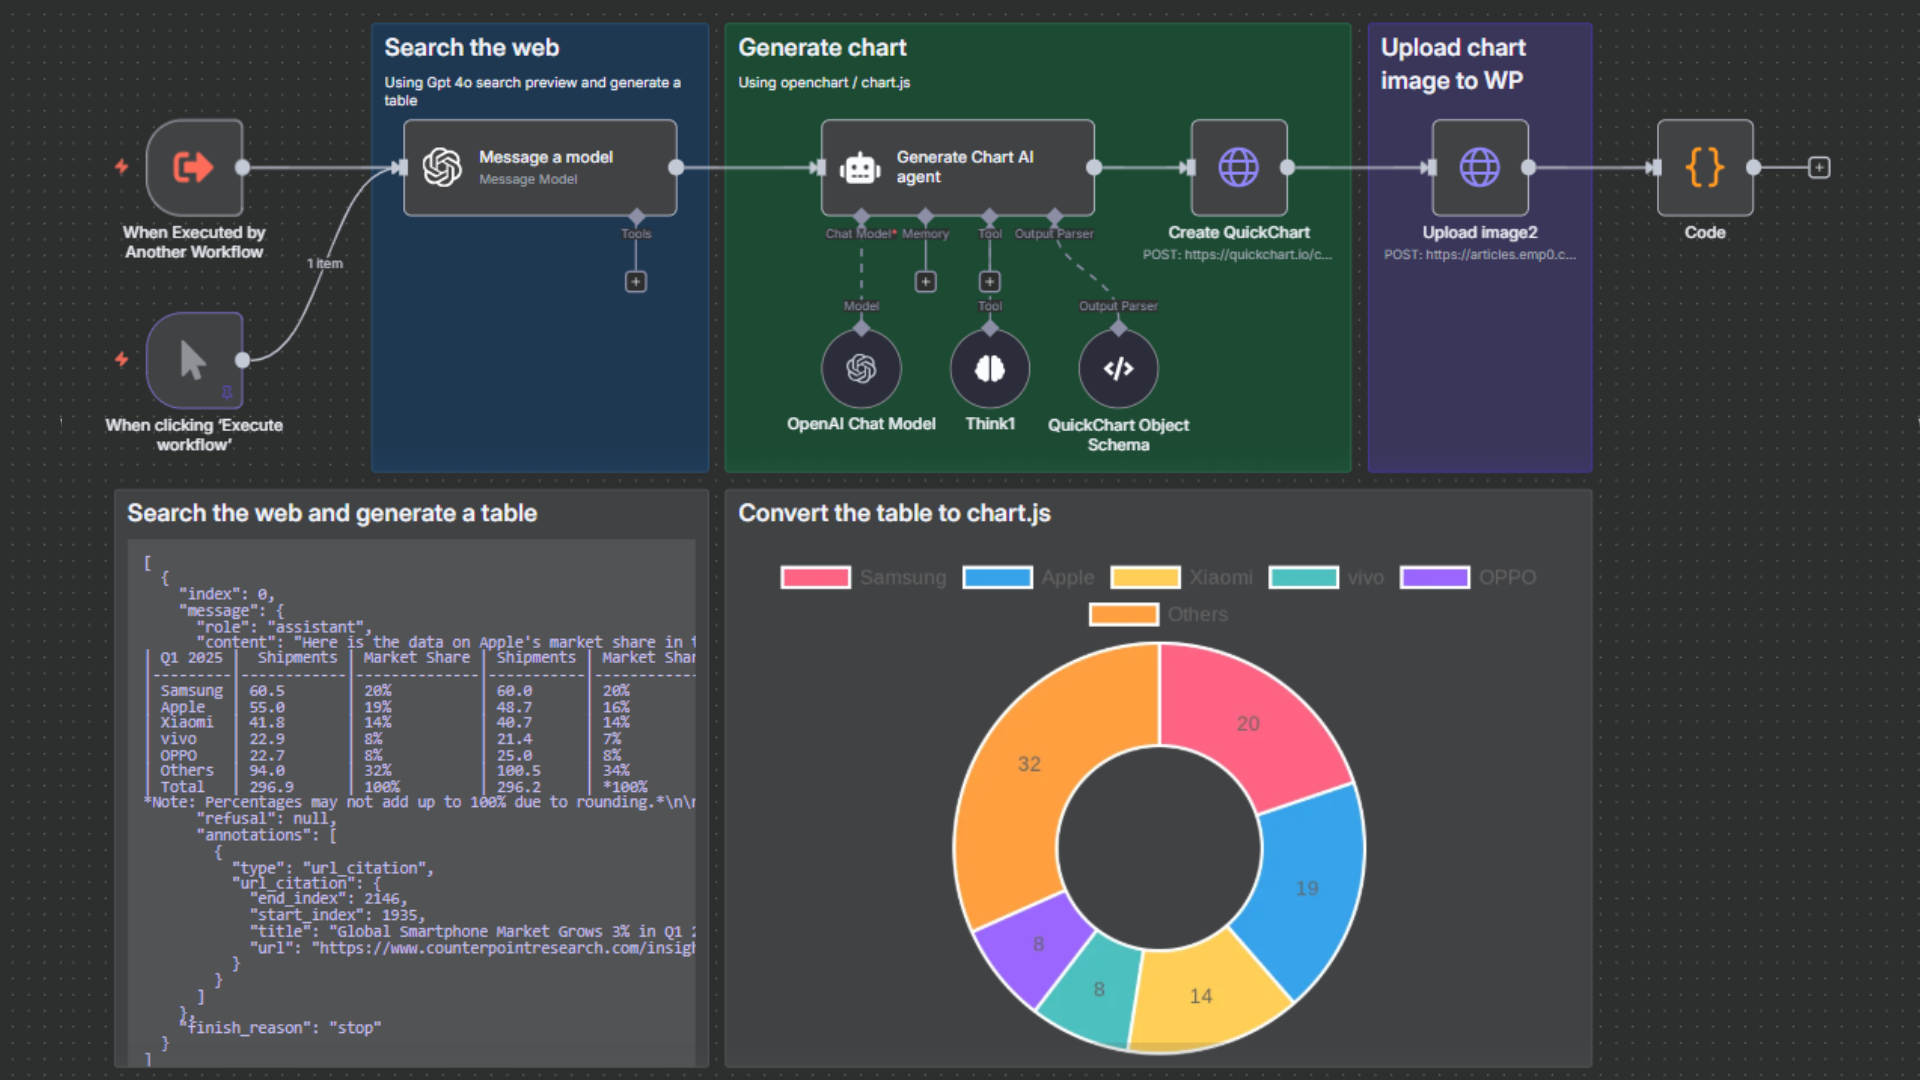Click the lightning trigger icon beside Execute workflow node

point(122,359)
